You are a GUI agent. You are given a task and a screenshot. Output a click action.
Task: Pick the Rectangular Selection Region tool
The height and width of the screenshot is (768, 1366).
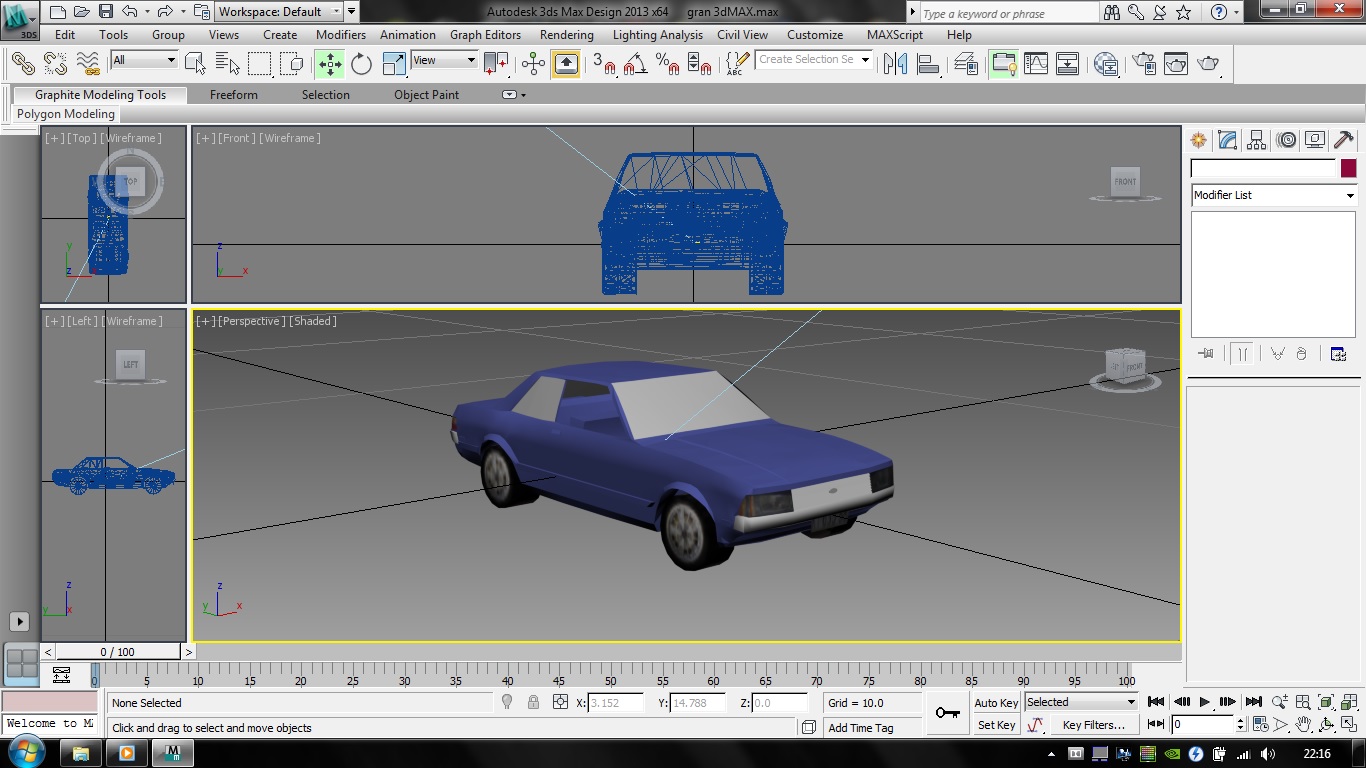pos(259,63)
